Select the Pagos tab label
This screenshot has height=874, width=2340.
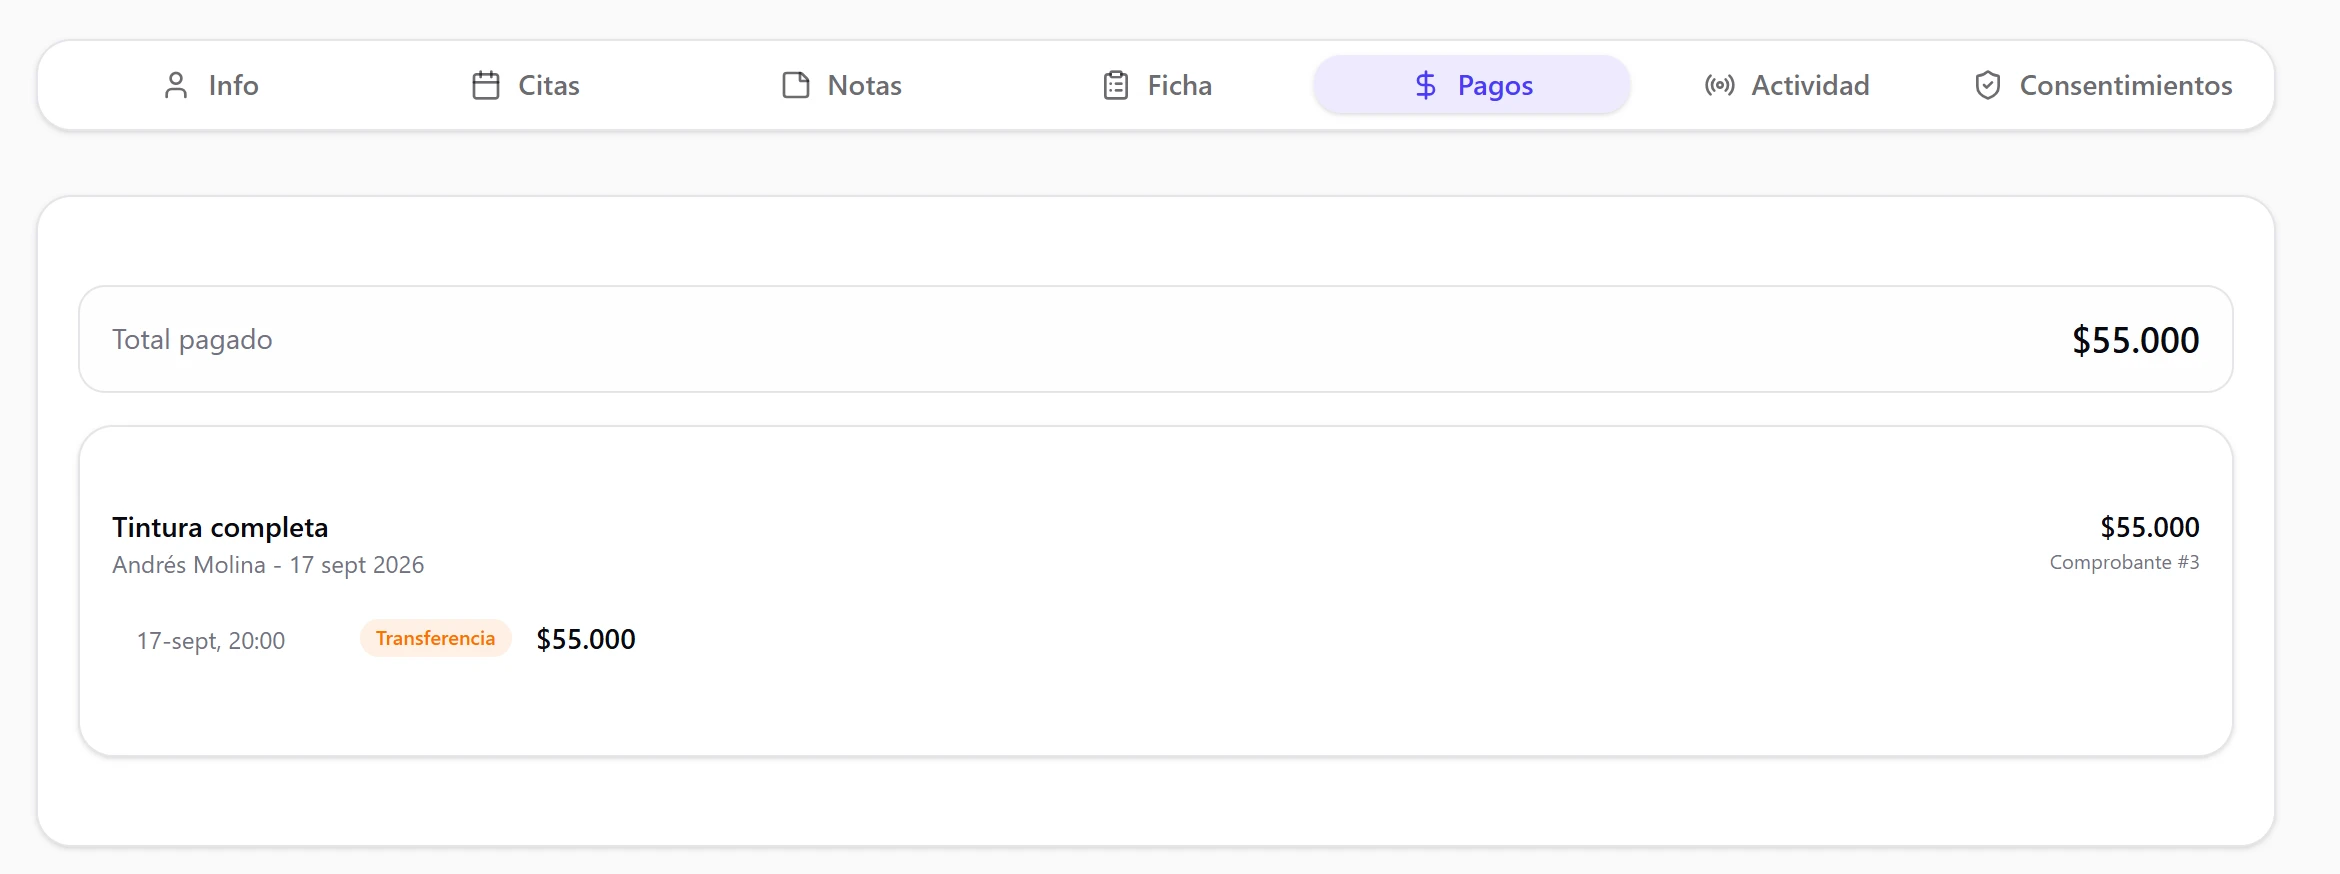tap(1495, 86)
